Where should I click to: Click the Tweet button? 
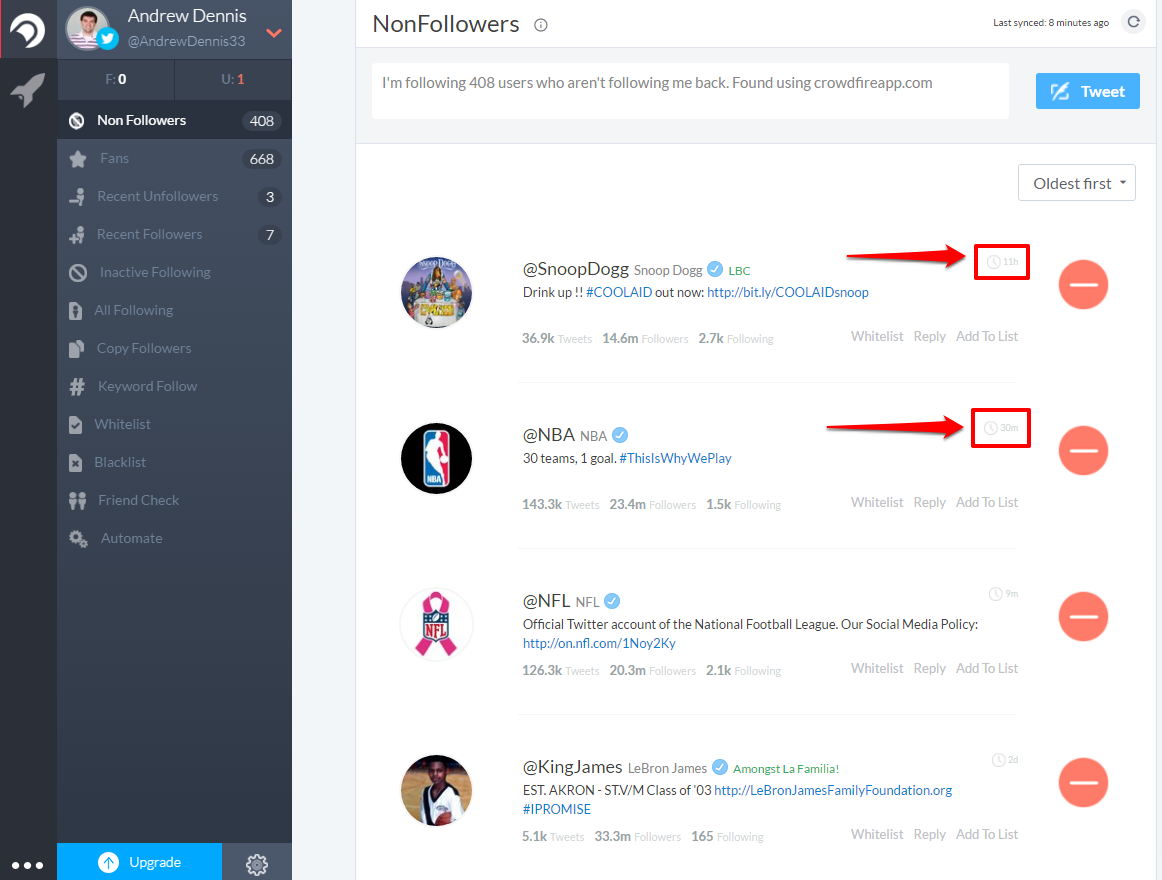(1087, 91)
